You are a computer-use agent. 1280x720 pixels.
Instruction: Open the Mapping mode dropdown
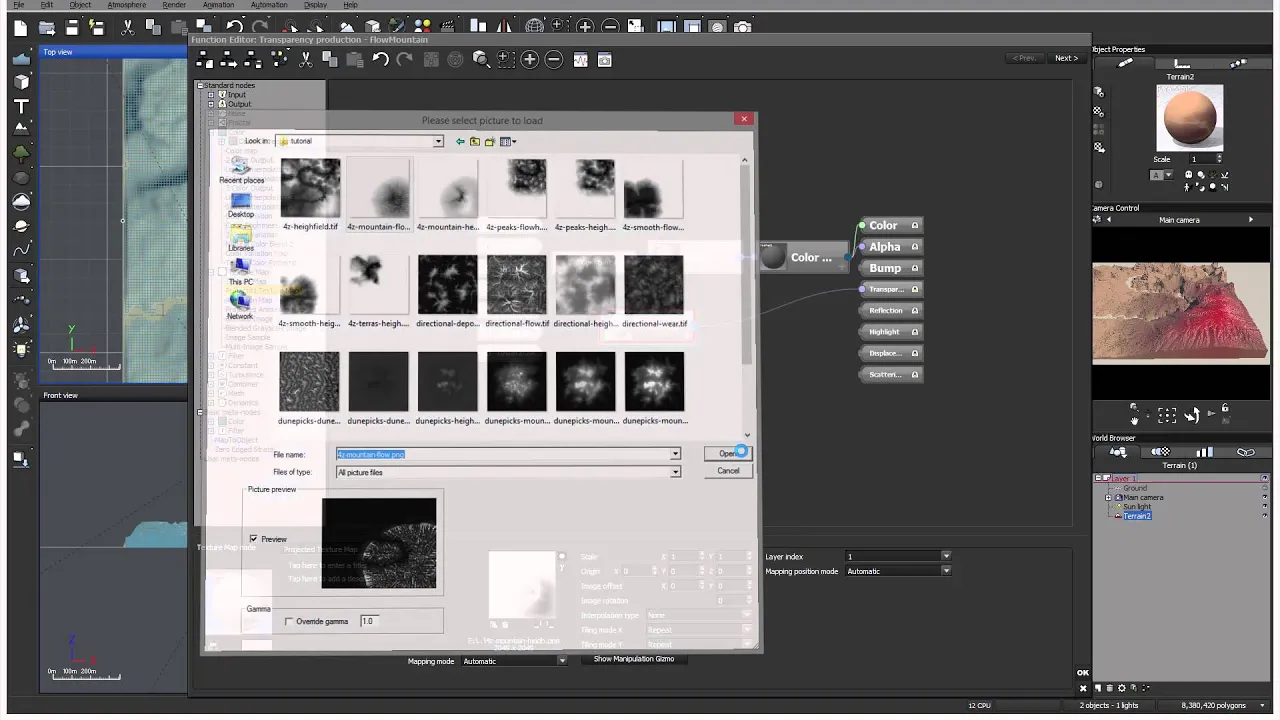pos(562,661)
